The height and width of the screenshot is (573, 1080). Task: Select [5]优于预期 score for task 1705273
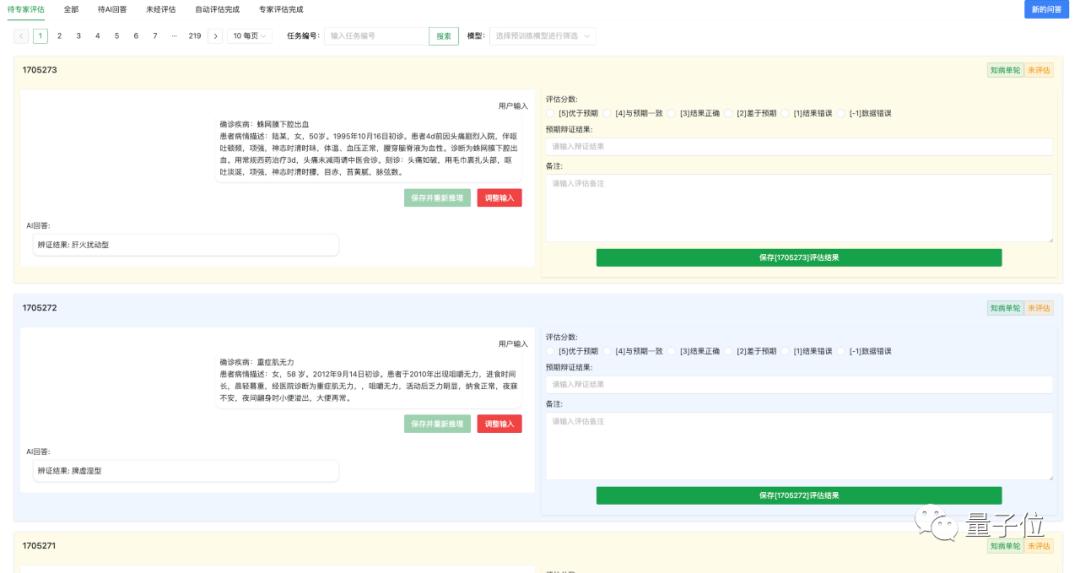[552, 113]
